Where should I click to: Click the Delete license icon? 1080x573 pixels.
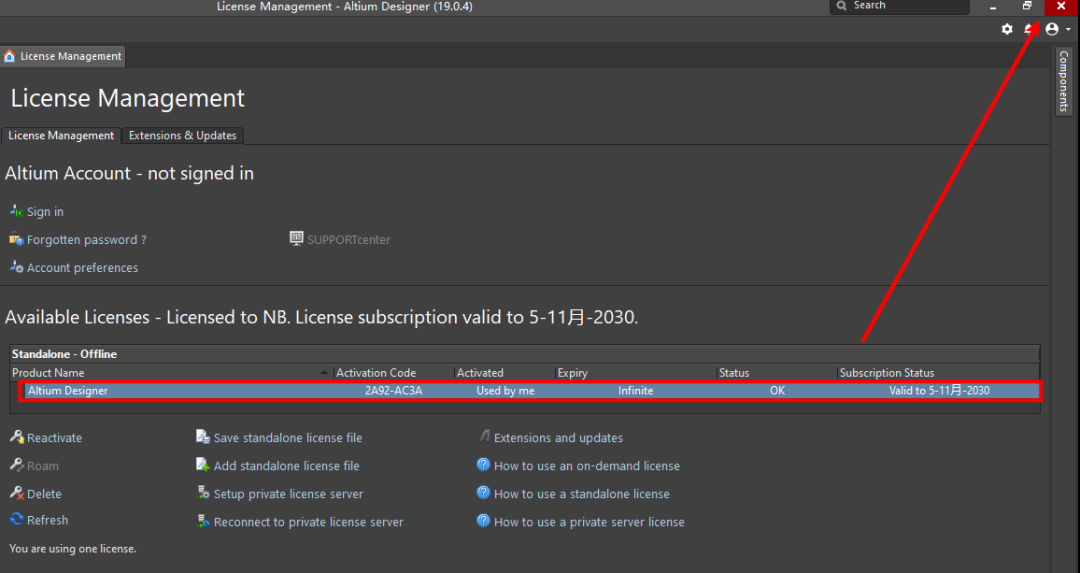tap(17, 493)
